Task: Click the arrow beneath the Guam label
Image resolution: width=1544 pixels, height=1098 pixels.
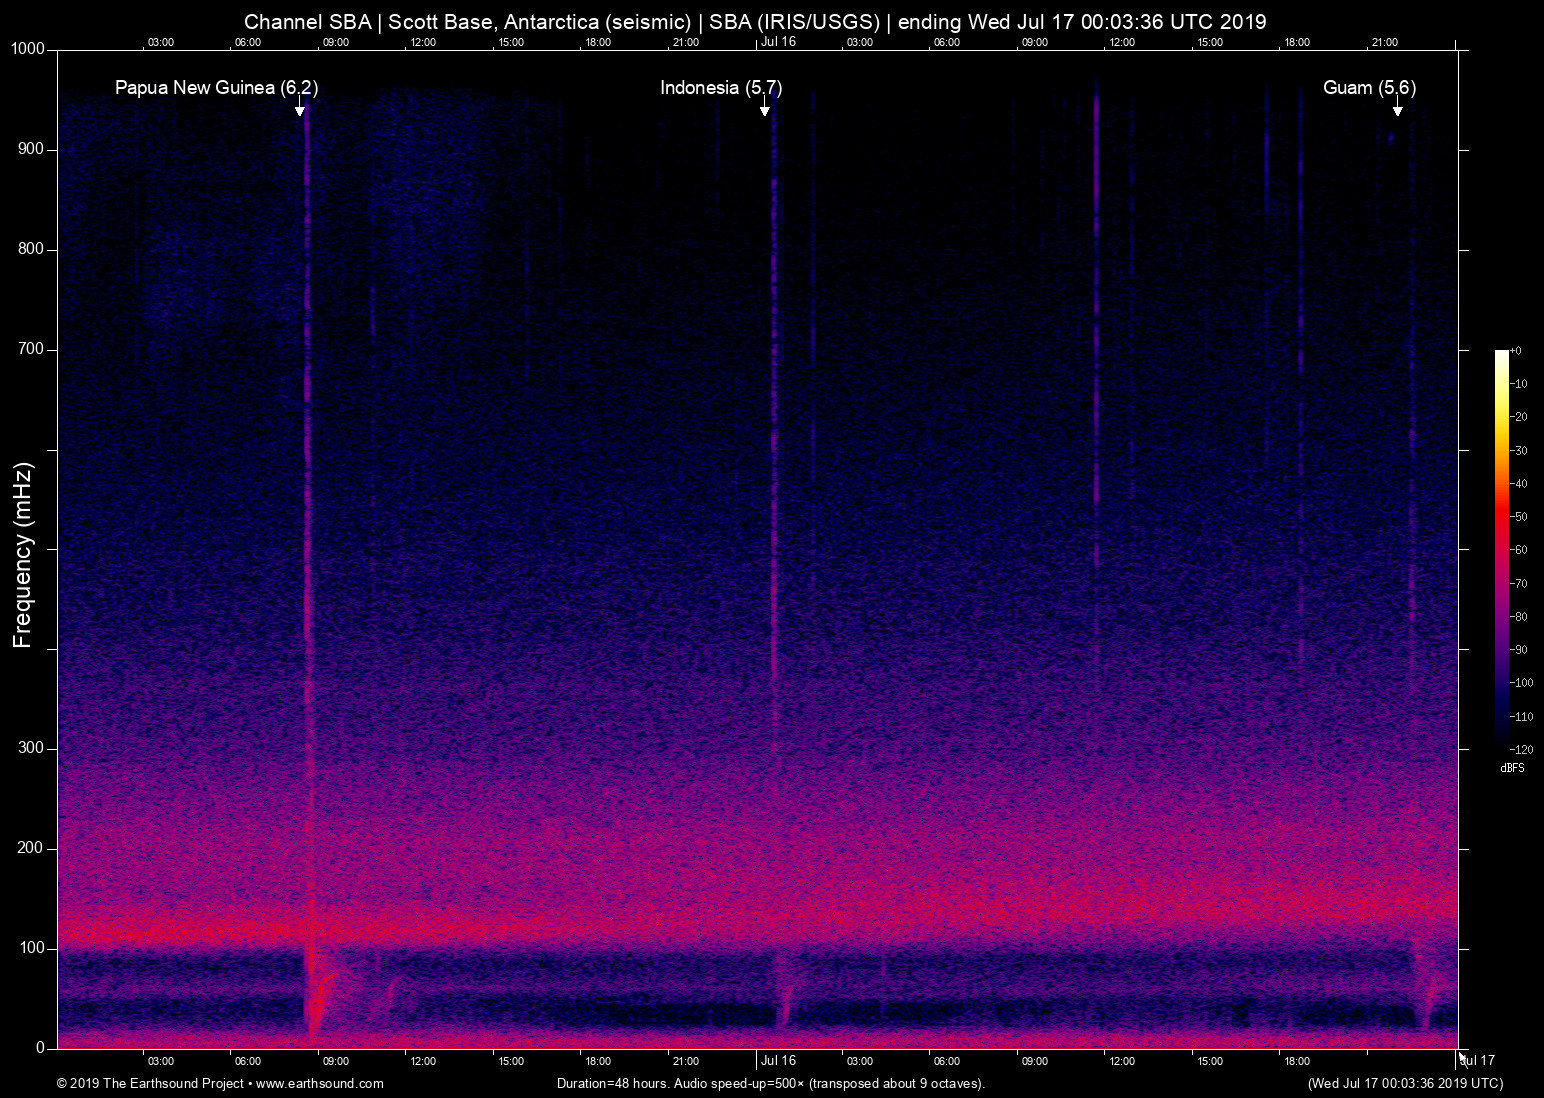Action: [1399, 110]
